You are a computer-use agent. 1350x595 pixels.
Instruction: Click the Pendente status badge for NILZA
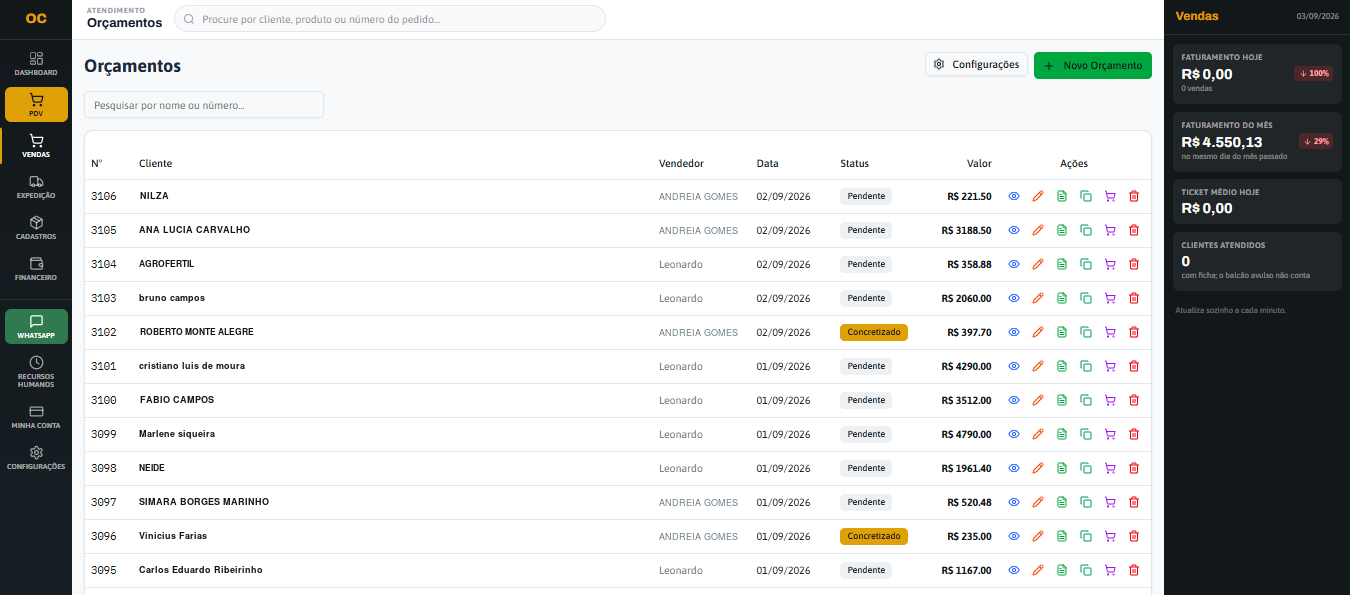coord(866,196)
